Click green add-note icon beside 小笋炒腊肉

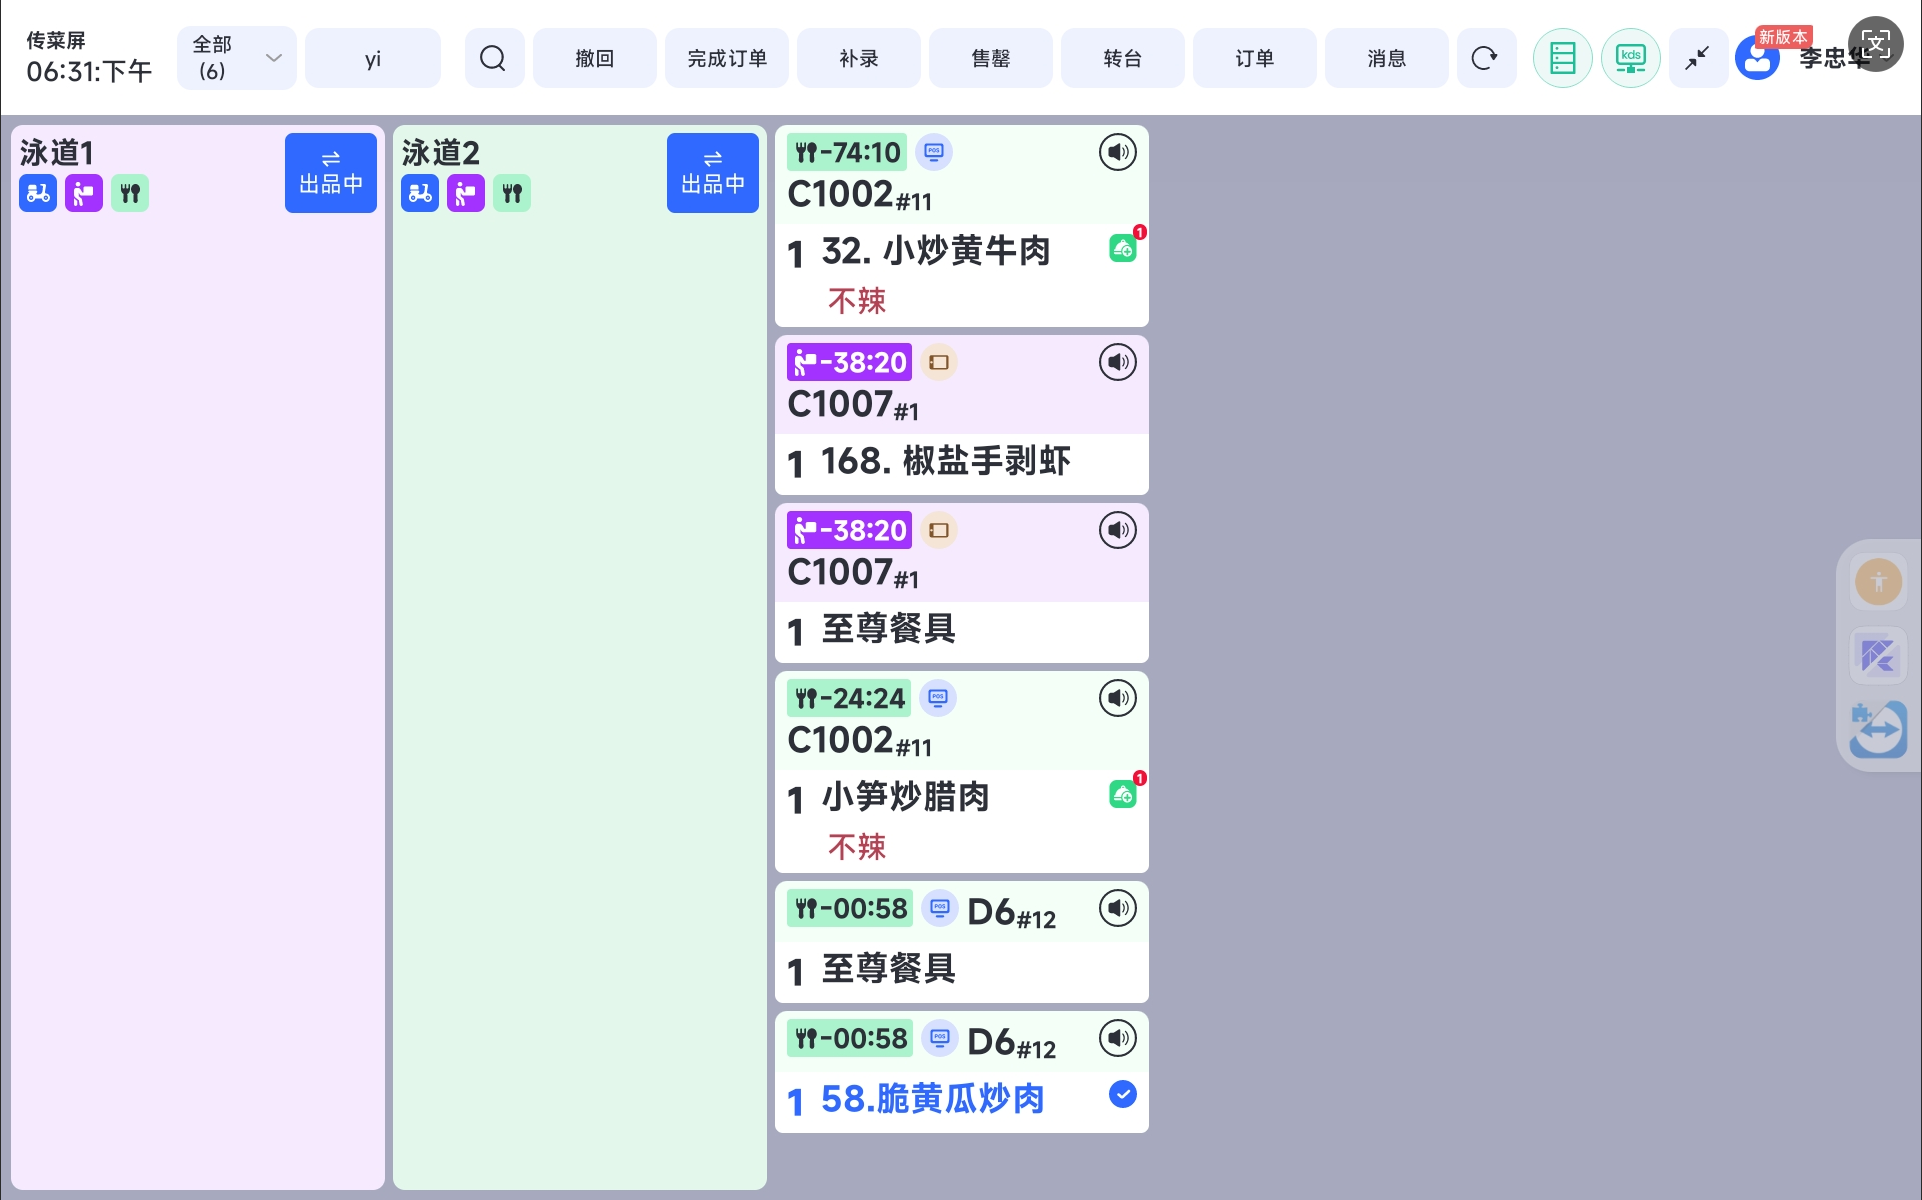1123,794
